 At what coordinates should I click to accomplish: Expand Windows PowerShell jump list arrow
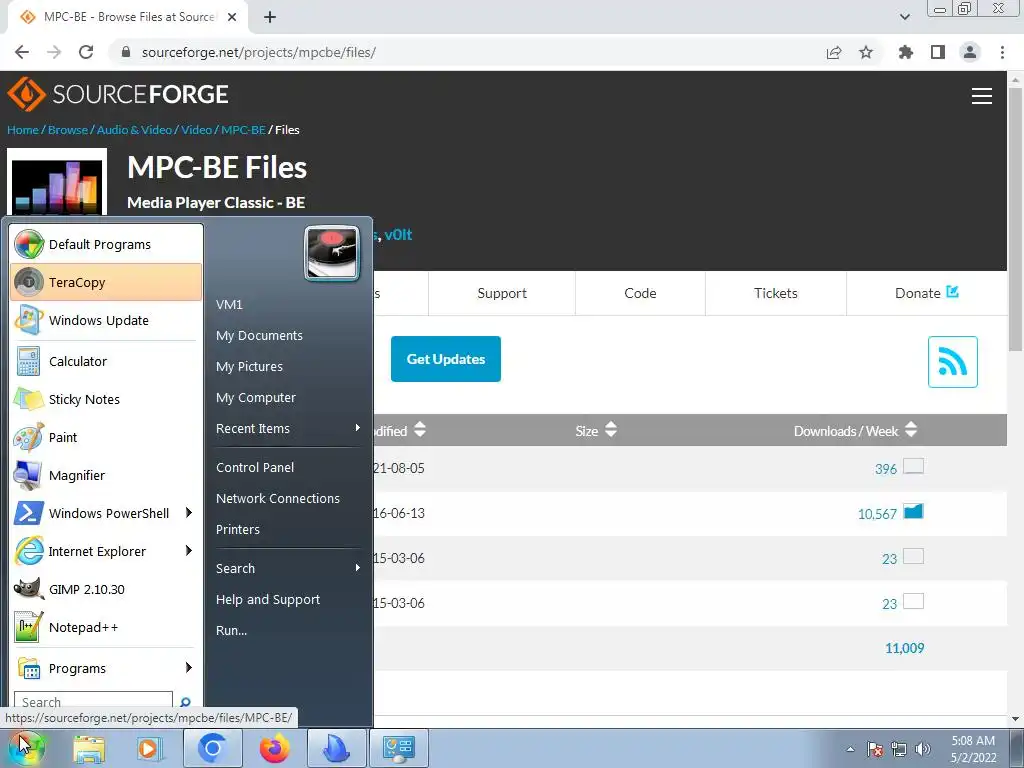pos(189,513)
